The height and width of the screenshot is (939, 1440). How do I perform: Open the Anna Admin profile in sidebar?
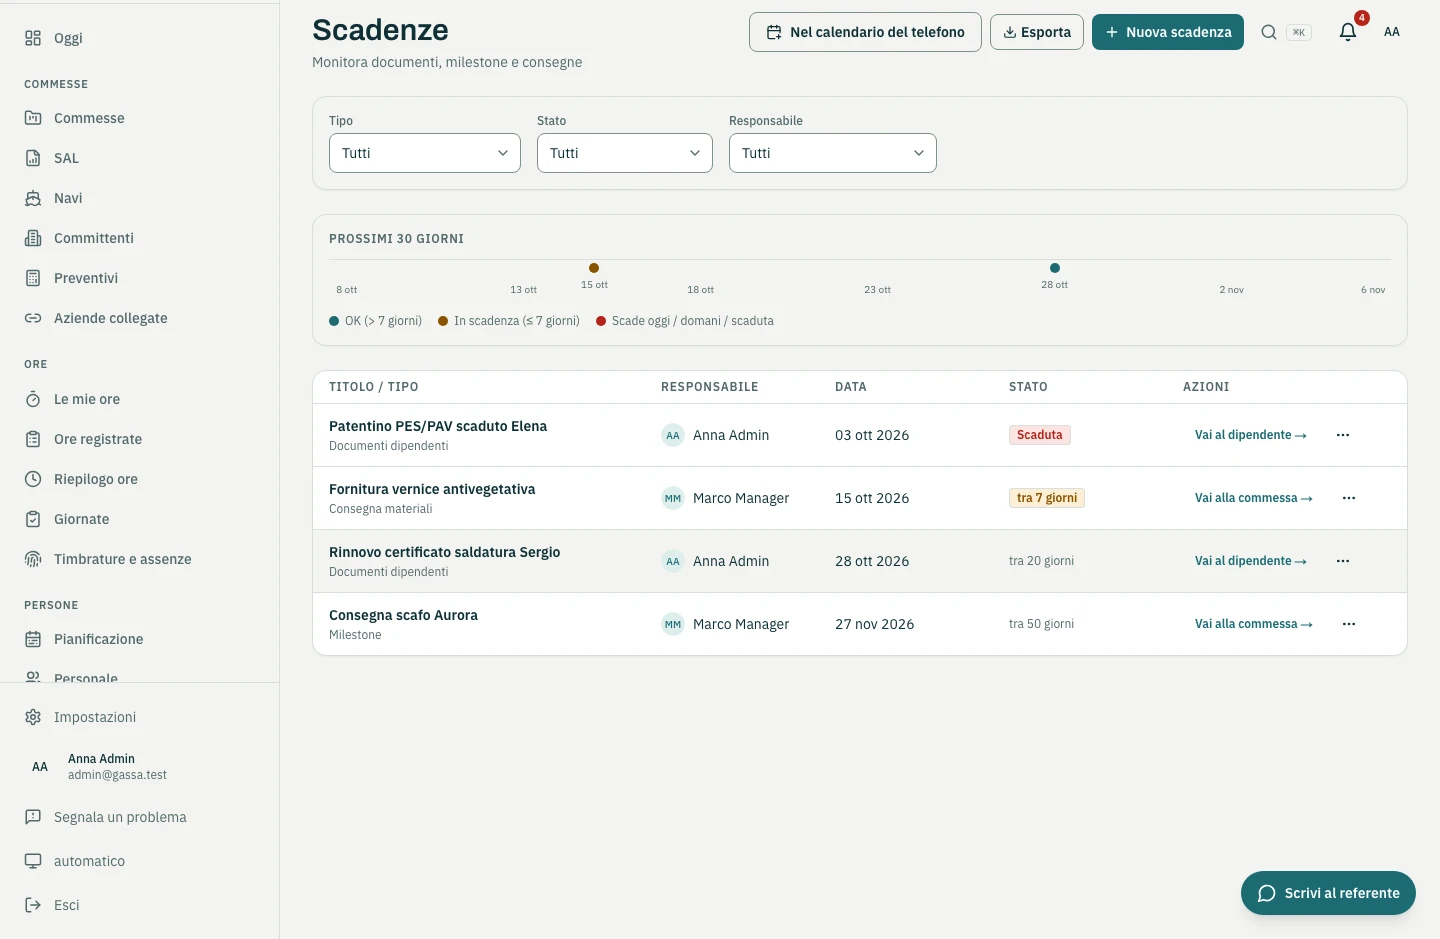[x=140, y=767]
